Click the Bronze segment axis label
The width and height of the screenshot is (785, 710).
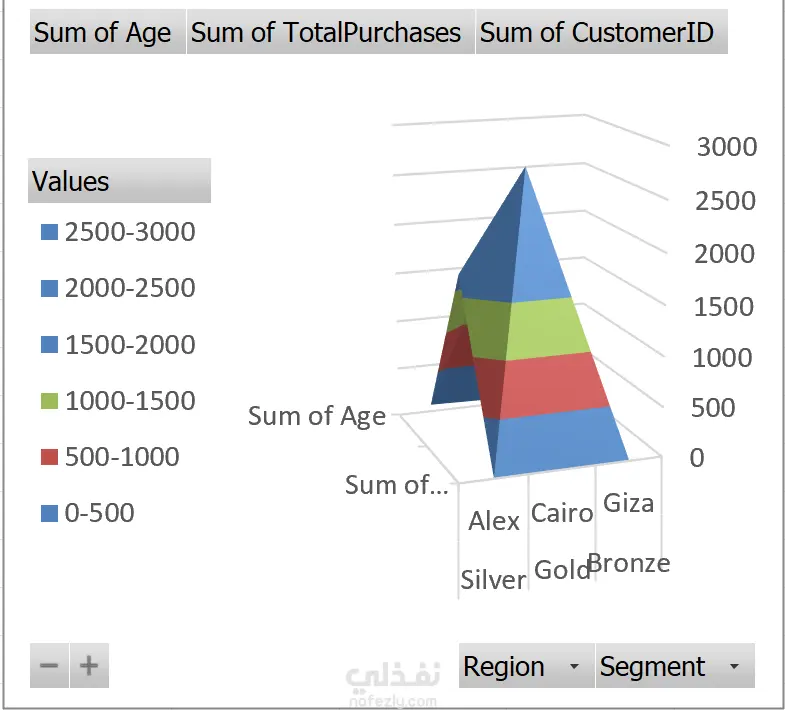click(x=628, y=564)
